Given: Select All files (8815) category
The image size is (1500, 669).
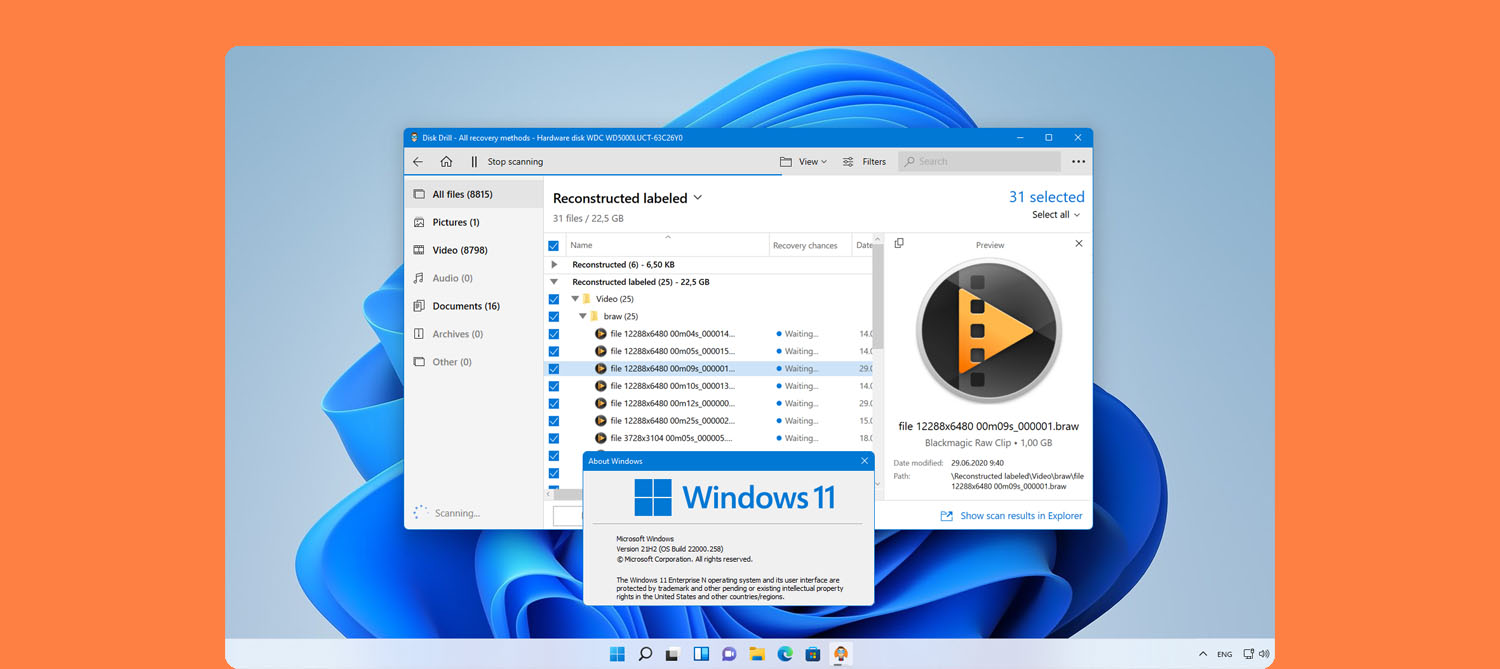Looking at the screenshot, I should pos(474,194).
